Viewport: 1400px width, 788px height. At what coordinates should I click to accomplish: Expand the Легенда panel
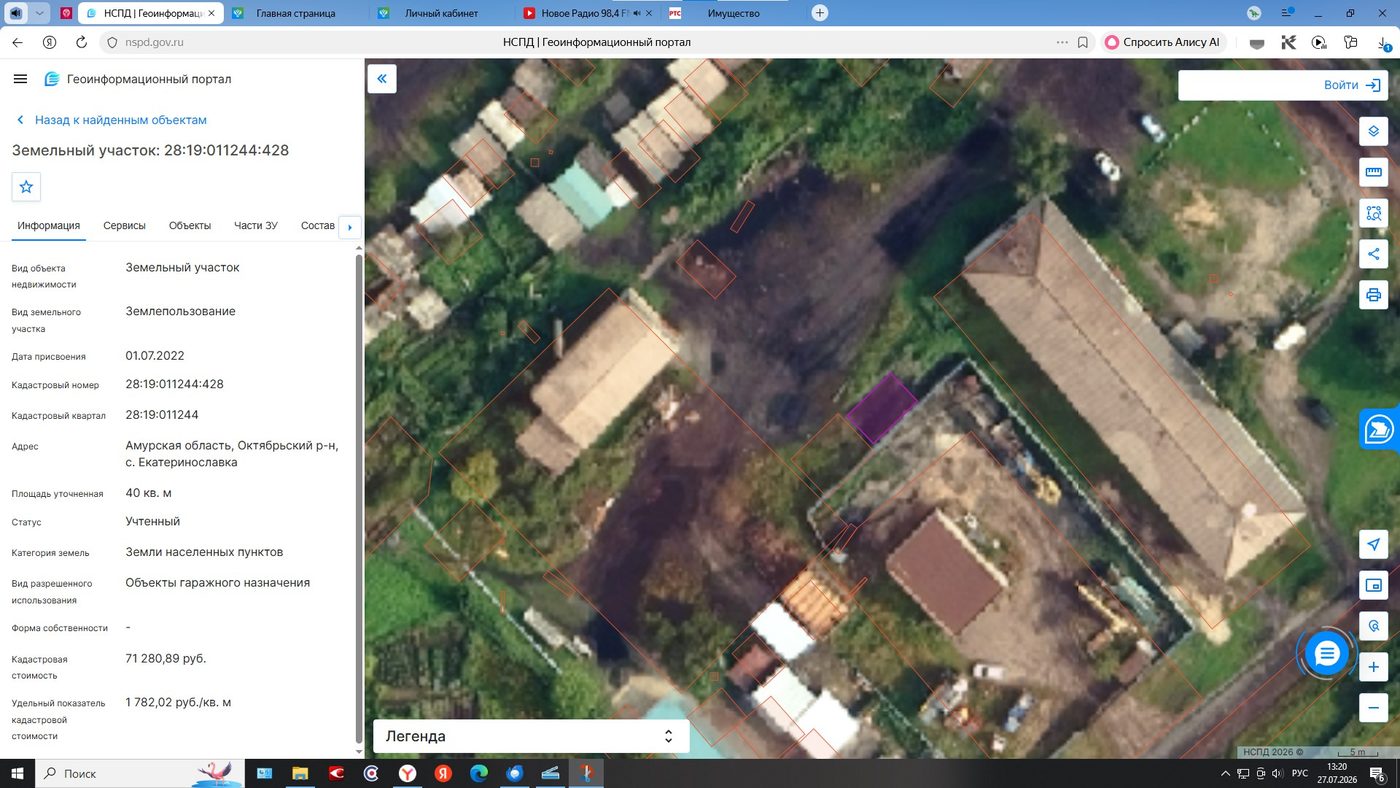tap(531, 736)
